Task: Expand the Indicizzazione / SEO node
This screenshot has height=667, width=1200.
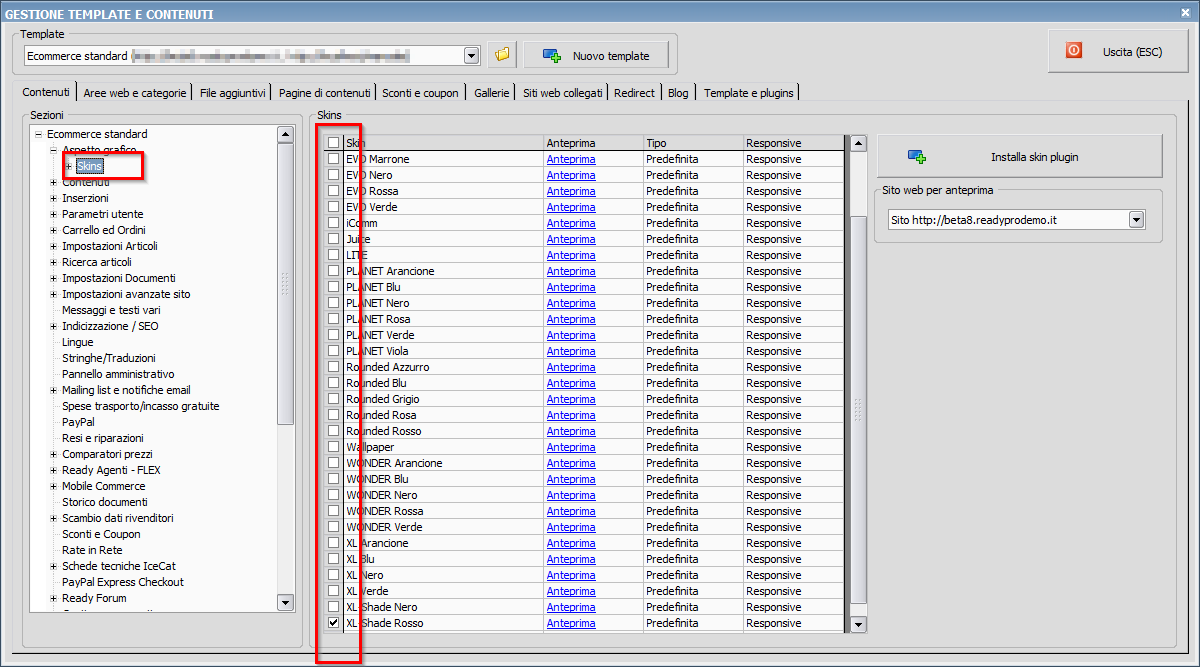Action: [54, 326]
